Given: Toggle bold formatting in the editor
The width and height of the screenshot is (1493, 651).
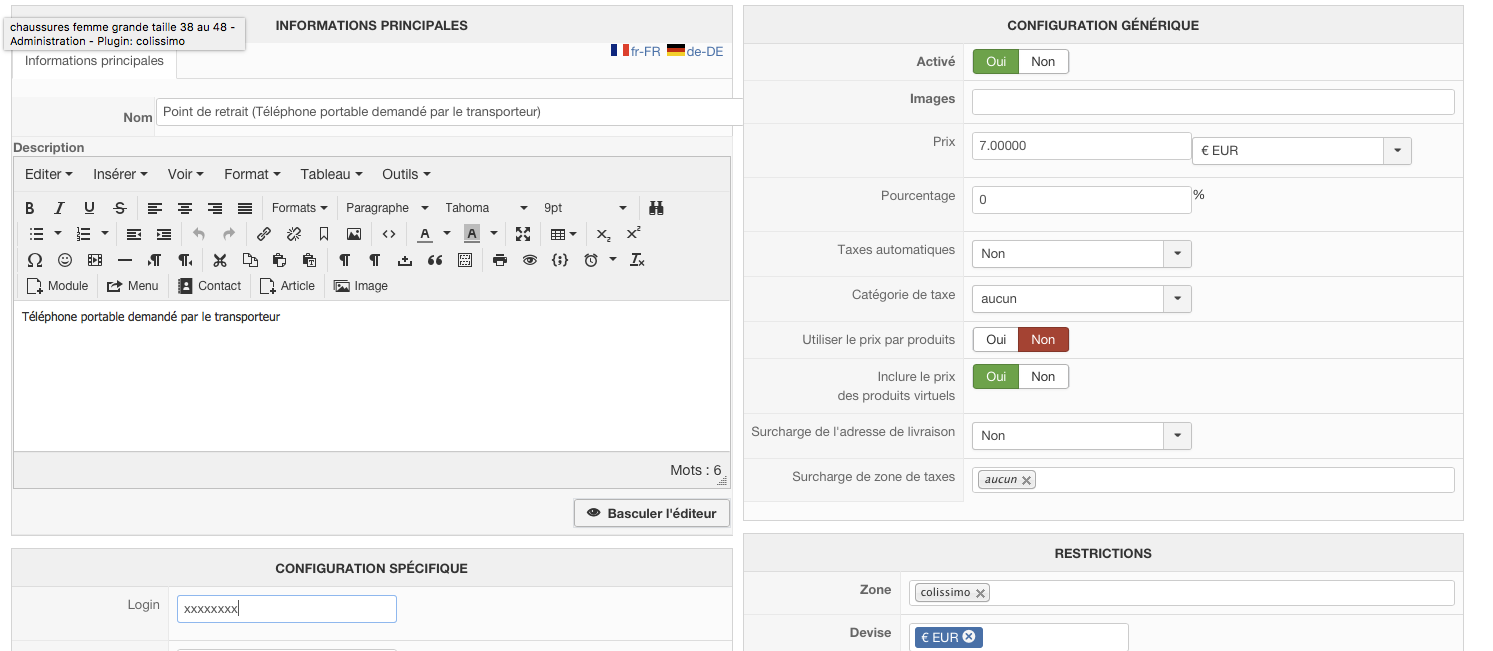Looking at the screenshot, I should [30, 208].
